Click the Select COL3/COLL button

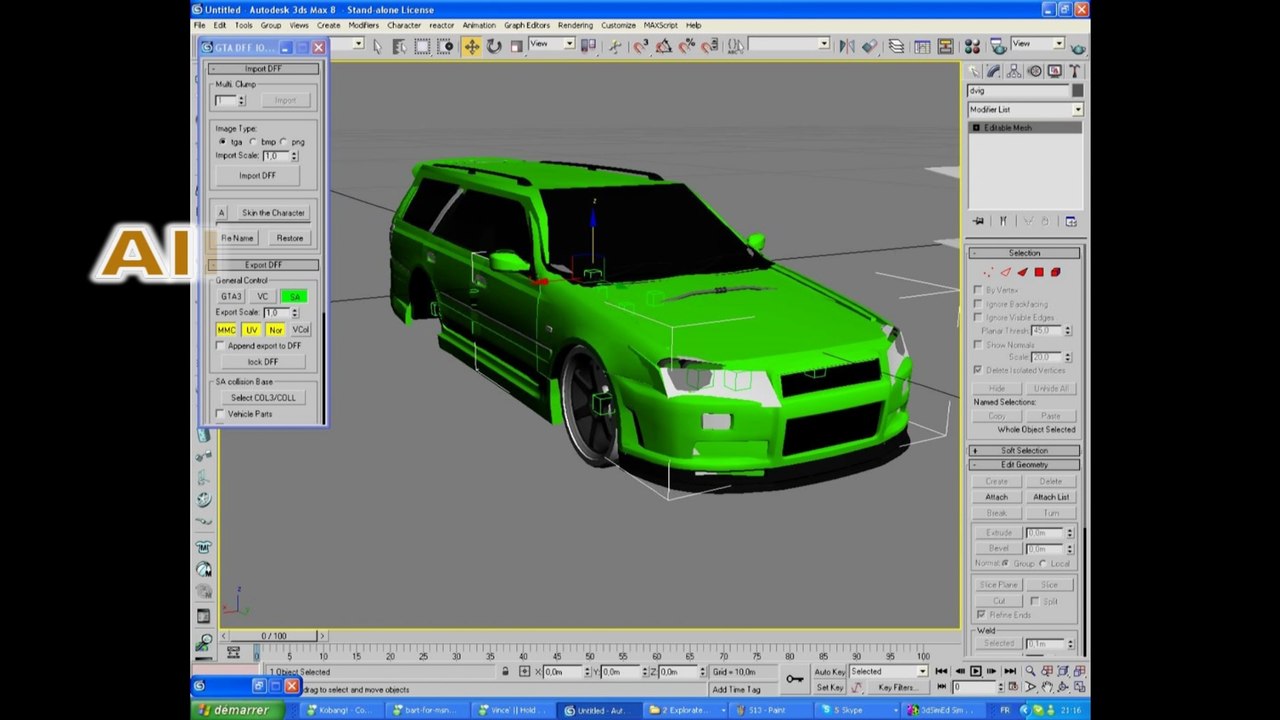point(263,398)
